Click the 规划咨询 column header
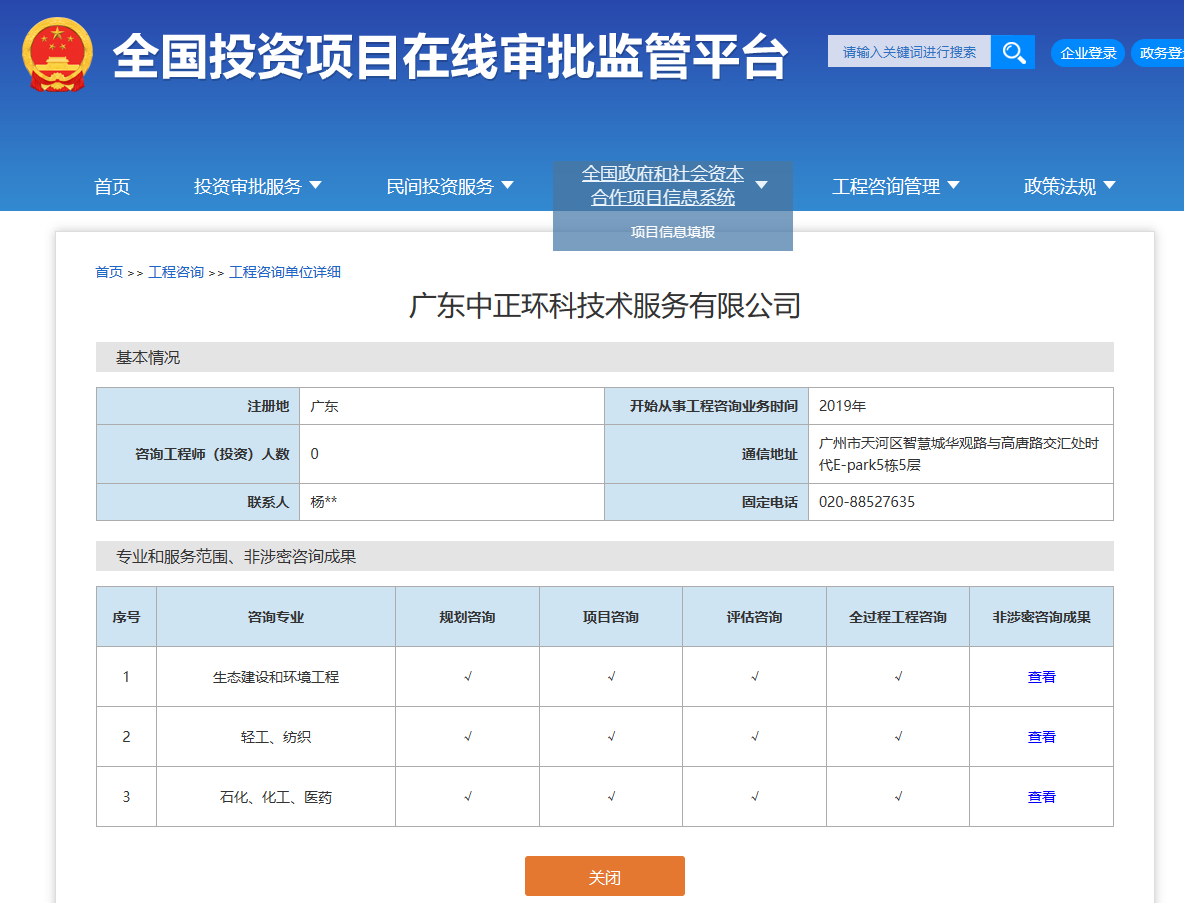The width and height of the screenshot is (1184, 903). pos(467,617)
